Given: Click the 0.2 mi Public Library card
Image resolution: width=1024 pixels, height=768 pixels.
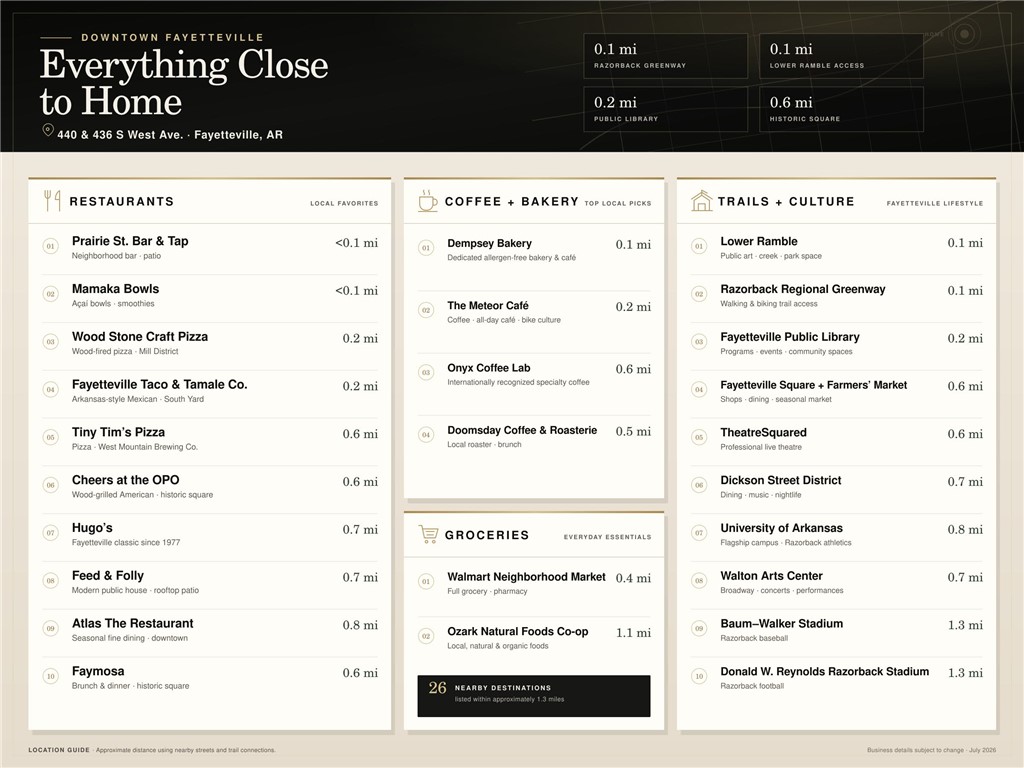Looking at the screenshot, I should click(665, 110).
